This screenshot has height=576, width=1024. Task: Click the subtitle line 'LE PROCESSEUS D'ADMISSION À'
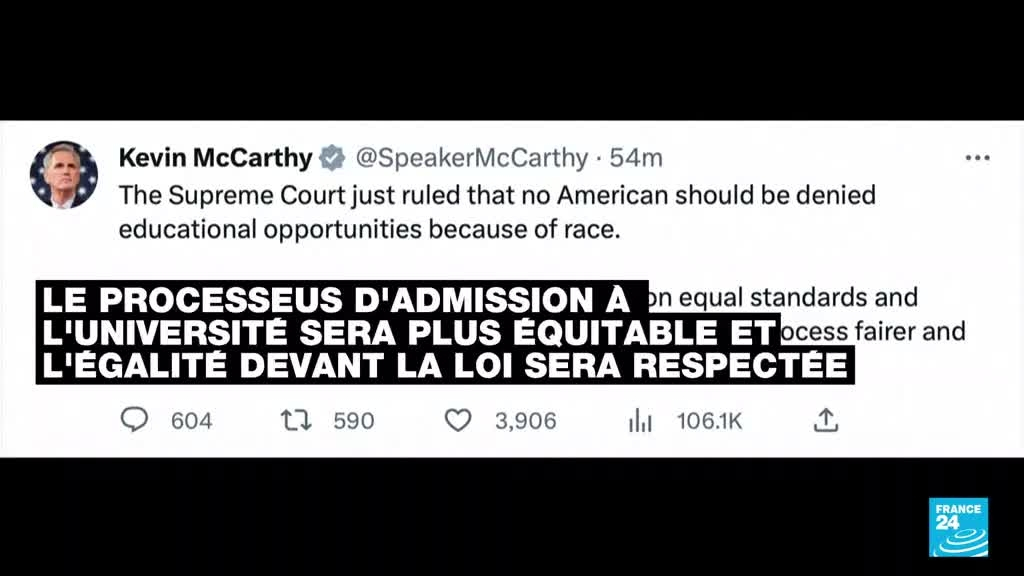pyautogui.click(x=337, y=300)
